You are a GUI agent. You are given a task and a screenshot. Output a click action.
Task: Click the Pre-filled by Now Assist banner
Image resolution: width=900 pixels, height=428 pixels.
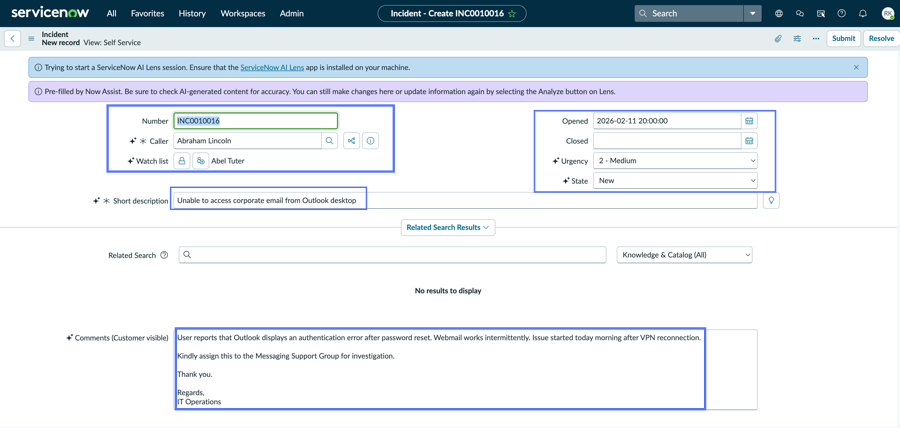pos(448,91)
